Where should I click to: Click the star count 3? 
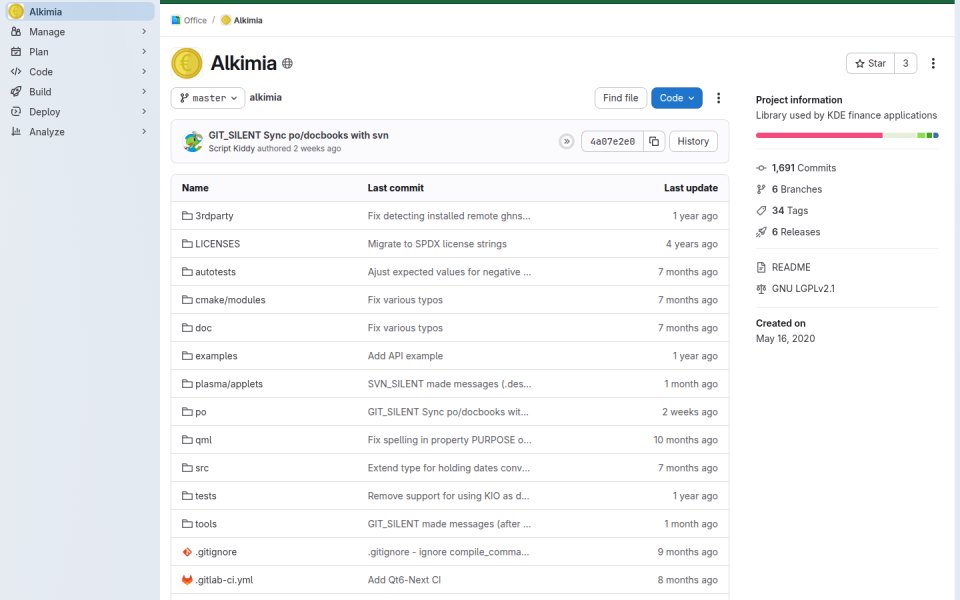pos(906,63)
